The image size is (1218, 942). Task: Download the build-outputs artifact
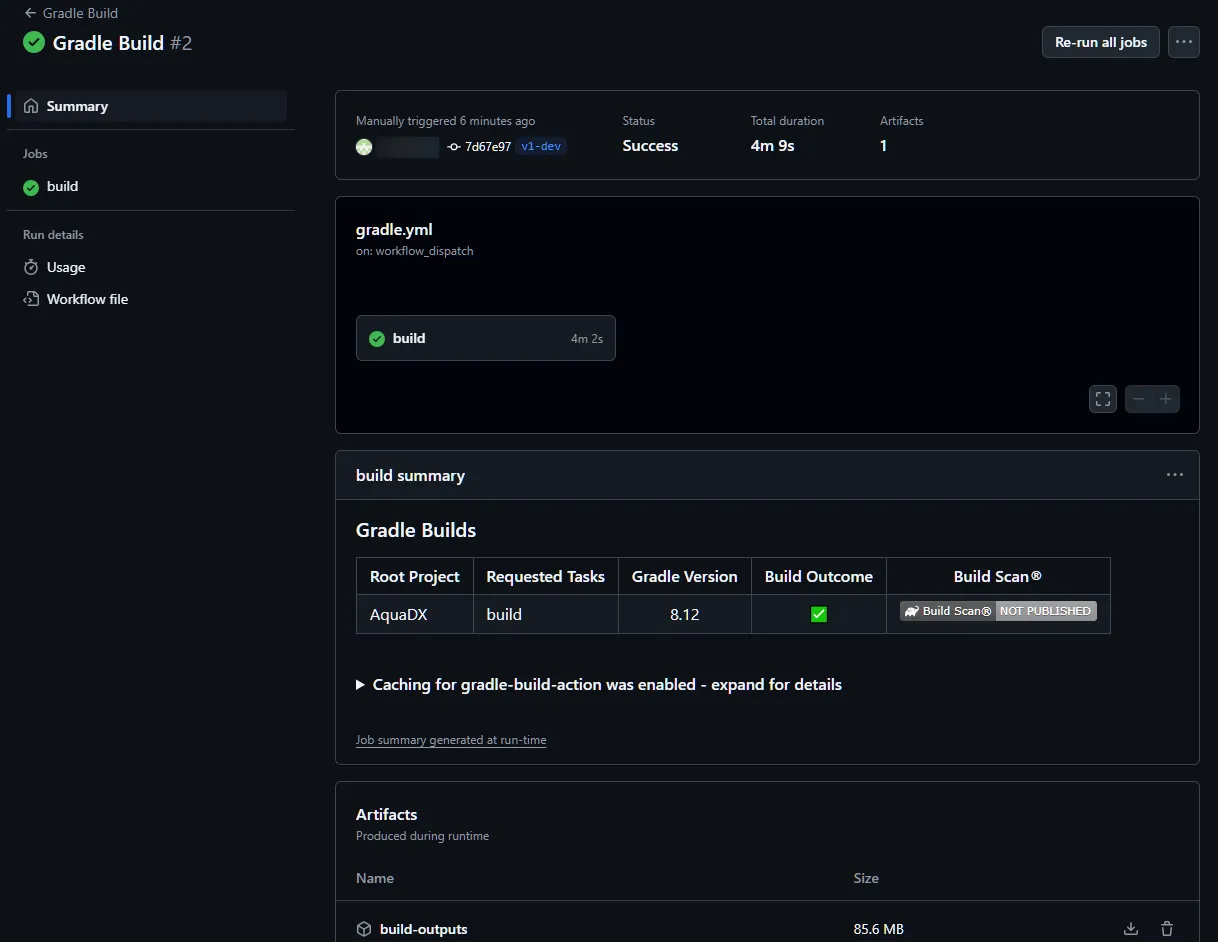(x=1130, y=929)
